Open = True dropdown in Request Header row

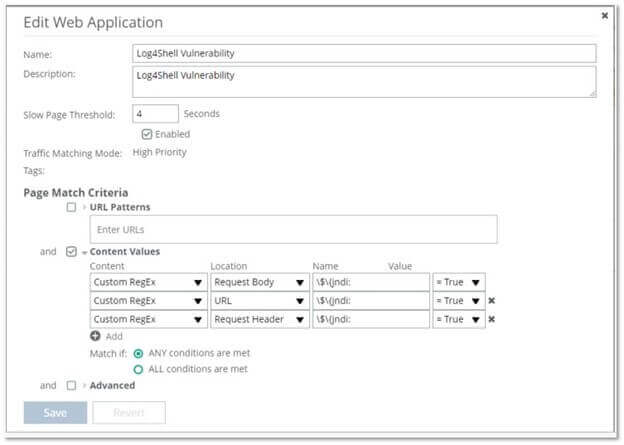pos(459,319)
